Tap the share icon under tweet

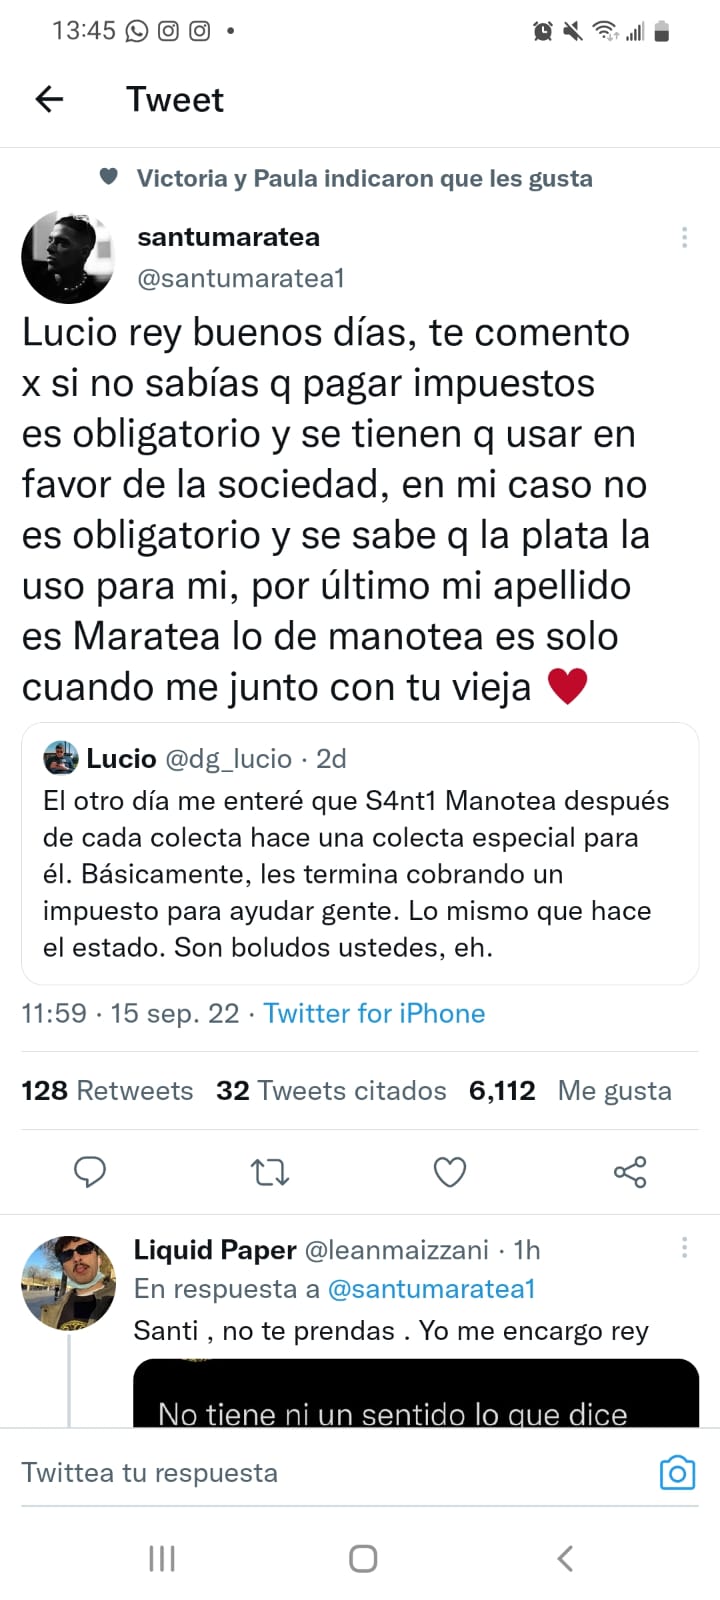click(x=630, y=1171)
